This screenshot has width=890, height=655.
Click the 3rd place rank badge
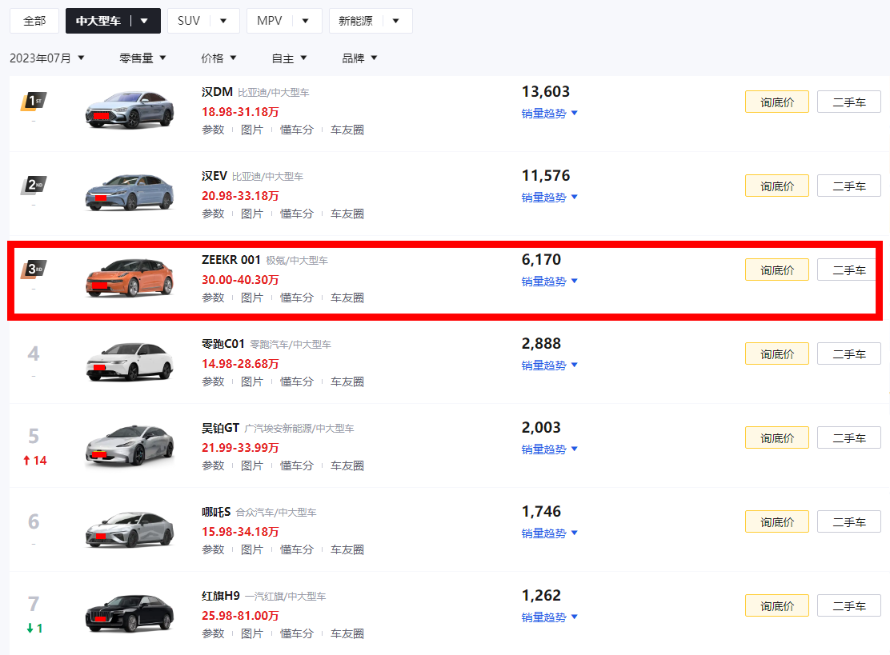point(33,269)
